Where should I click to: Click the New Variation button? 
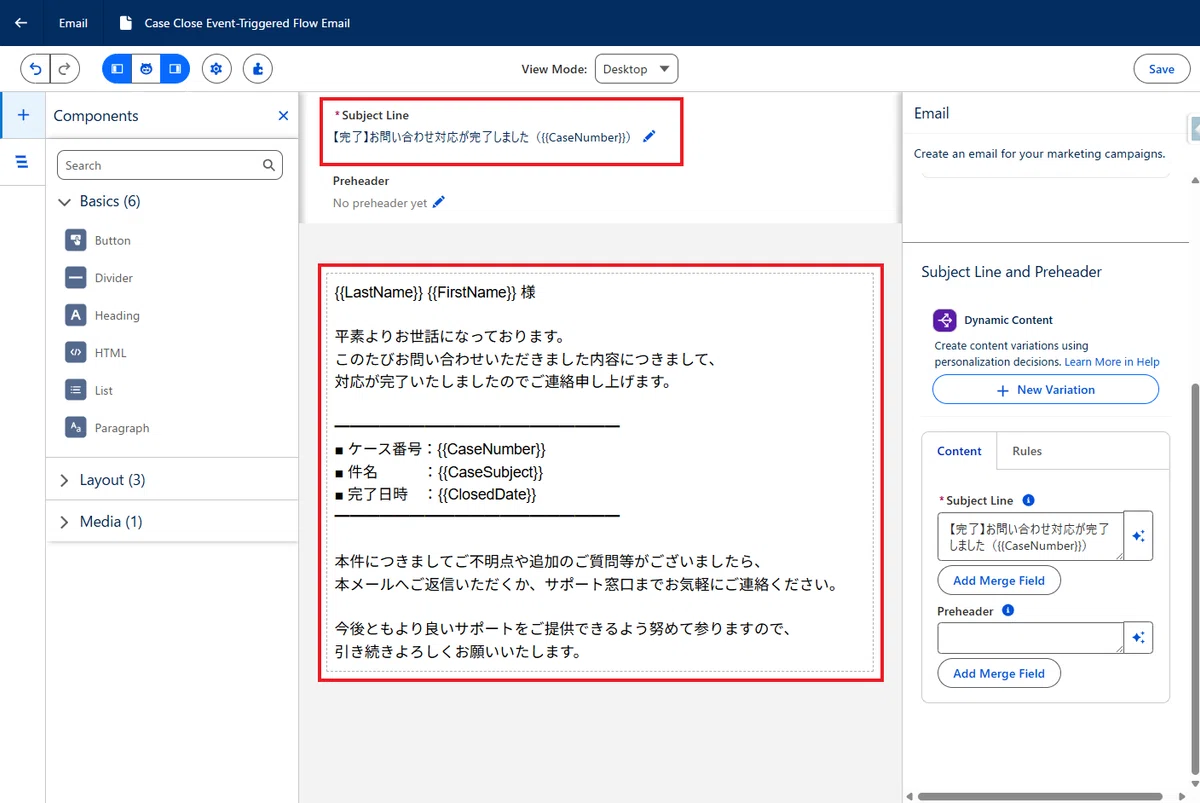click(1045, 390)
